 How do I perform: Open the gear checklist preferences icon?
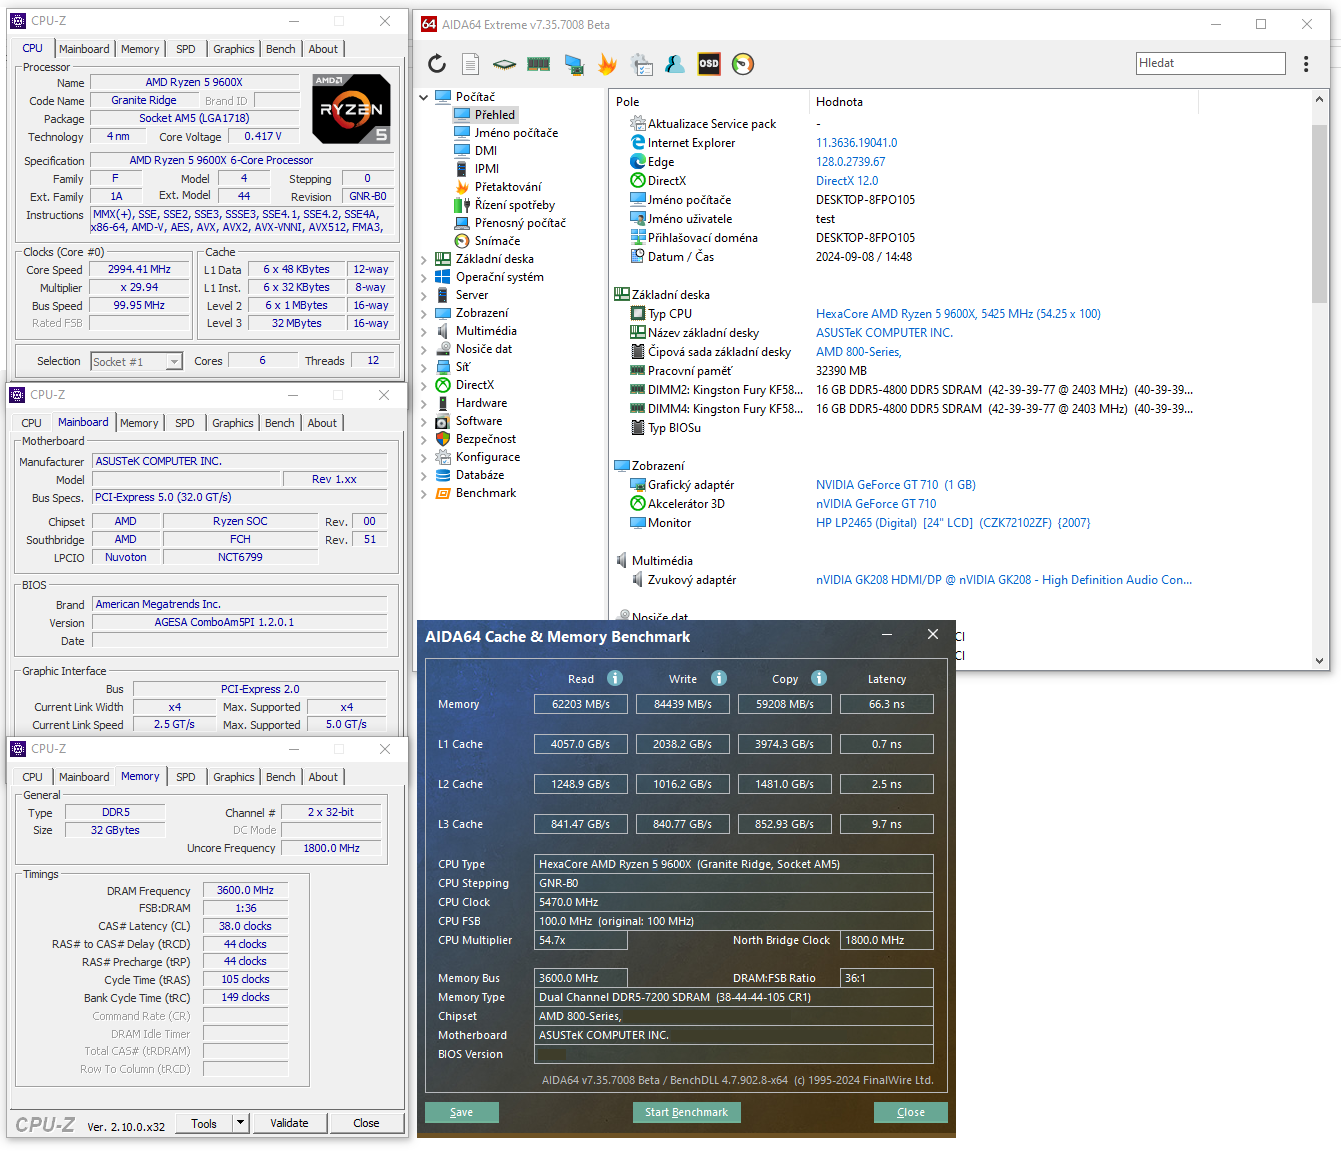[642, 64]
